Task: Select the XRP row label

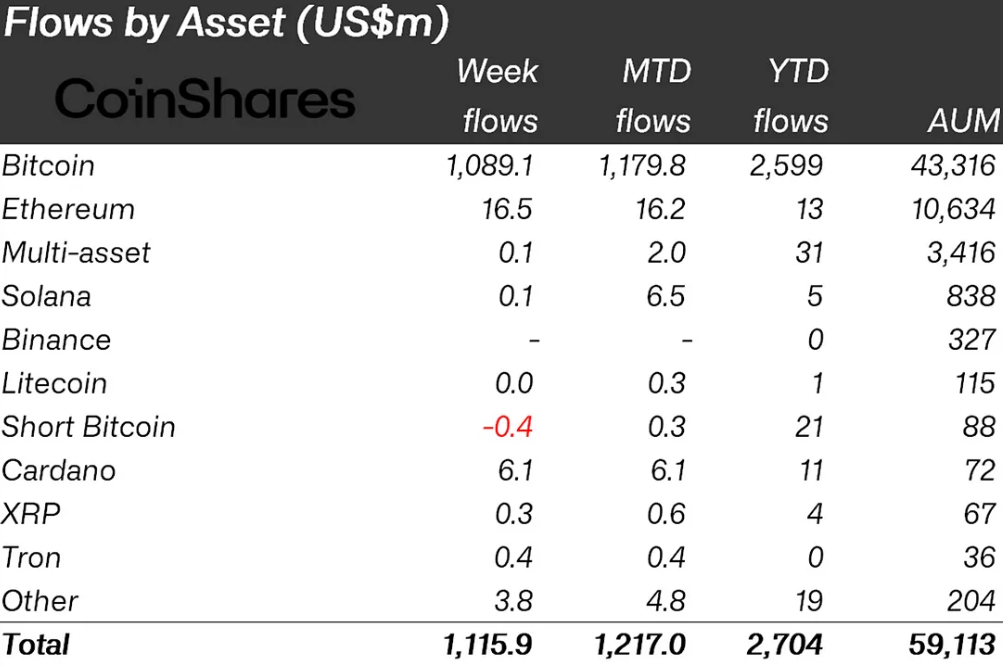Action: pos(31,514)
